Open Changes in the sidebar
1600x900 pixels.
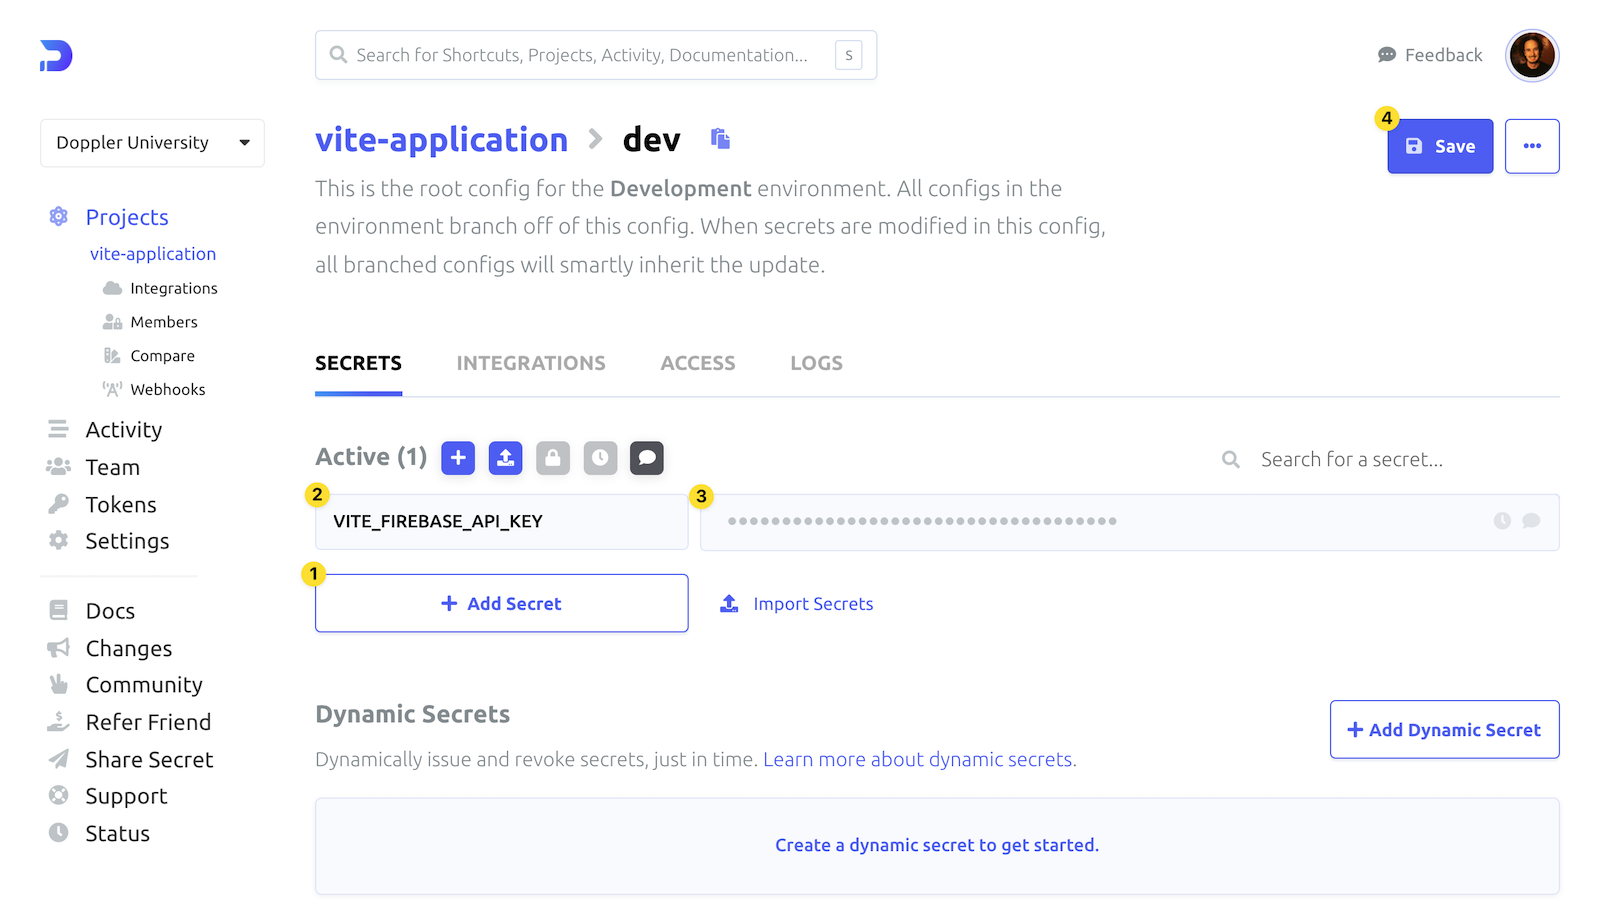pyautogui.click(x=129, y=649)
